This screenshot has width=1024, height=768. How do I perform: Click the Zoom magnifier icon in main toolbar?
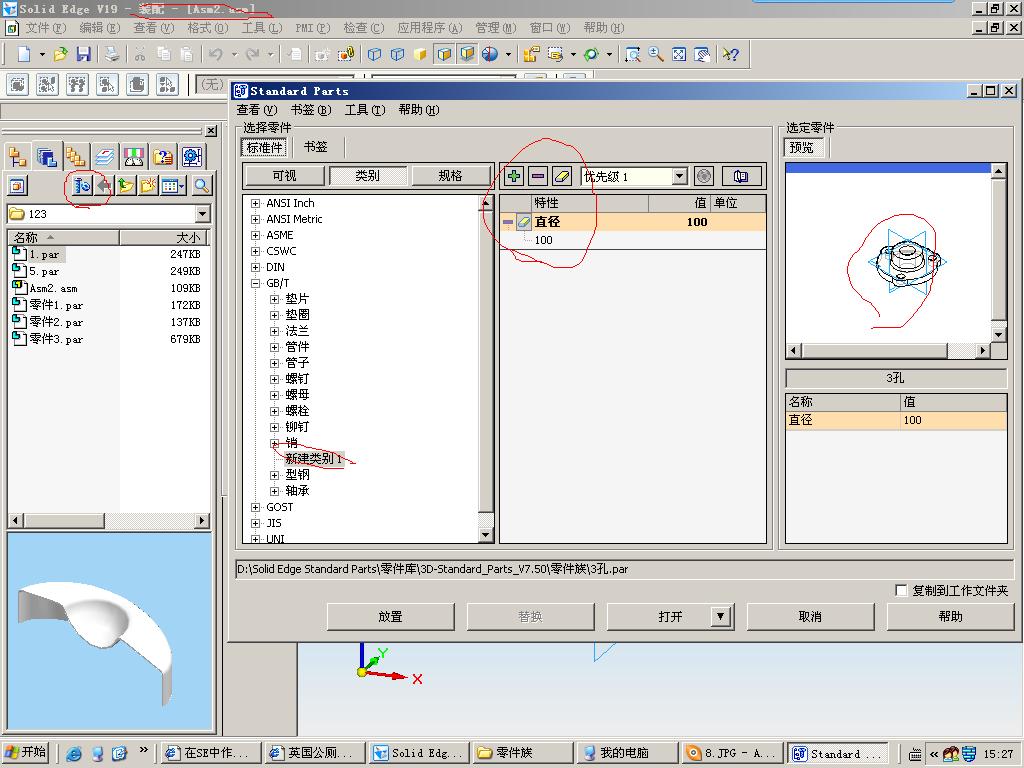(656, 54)
